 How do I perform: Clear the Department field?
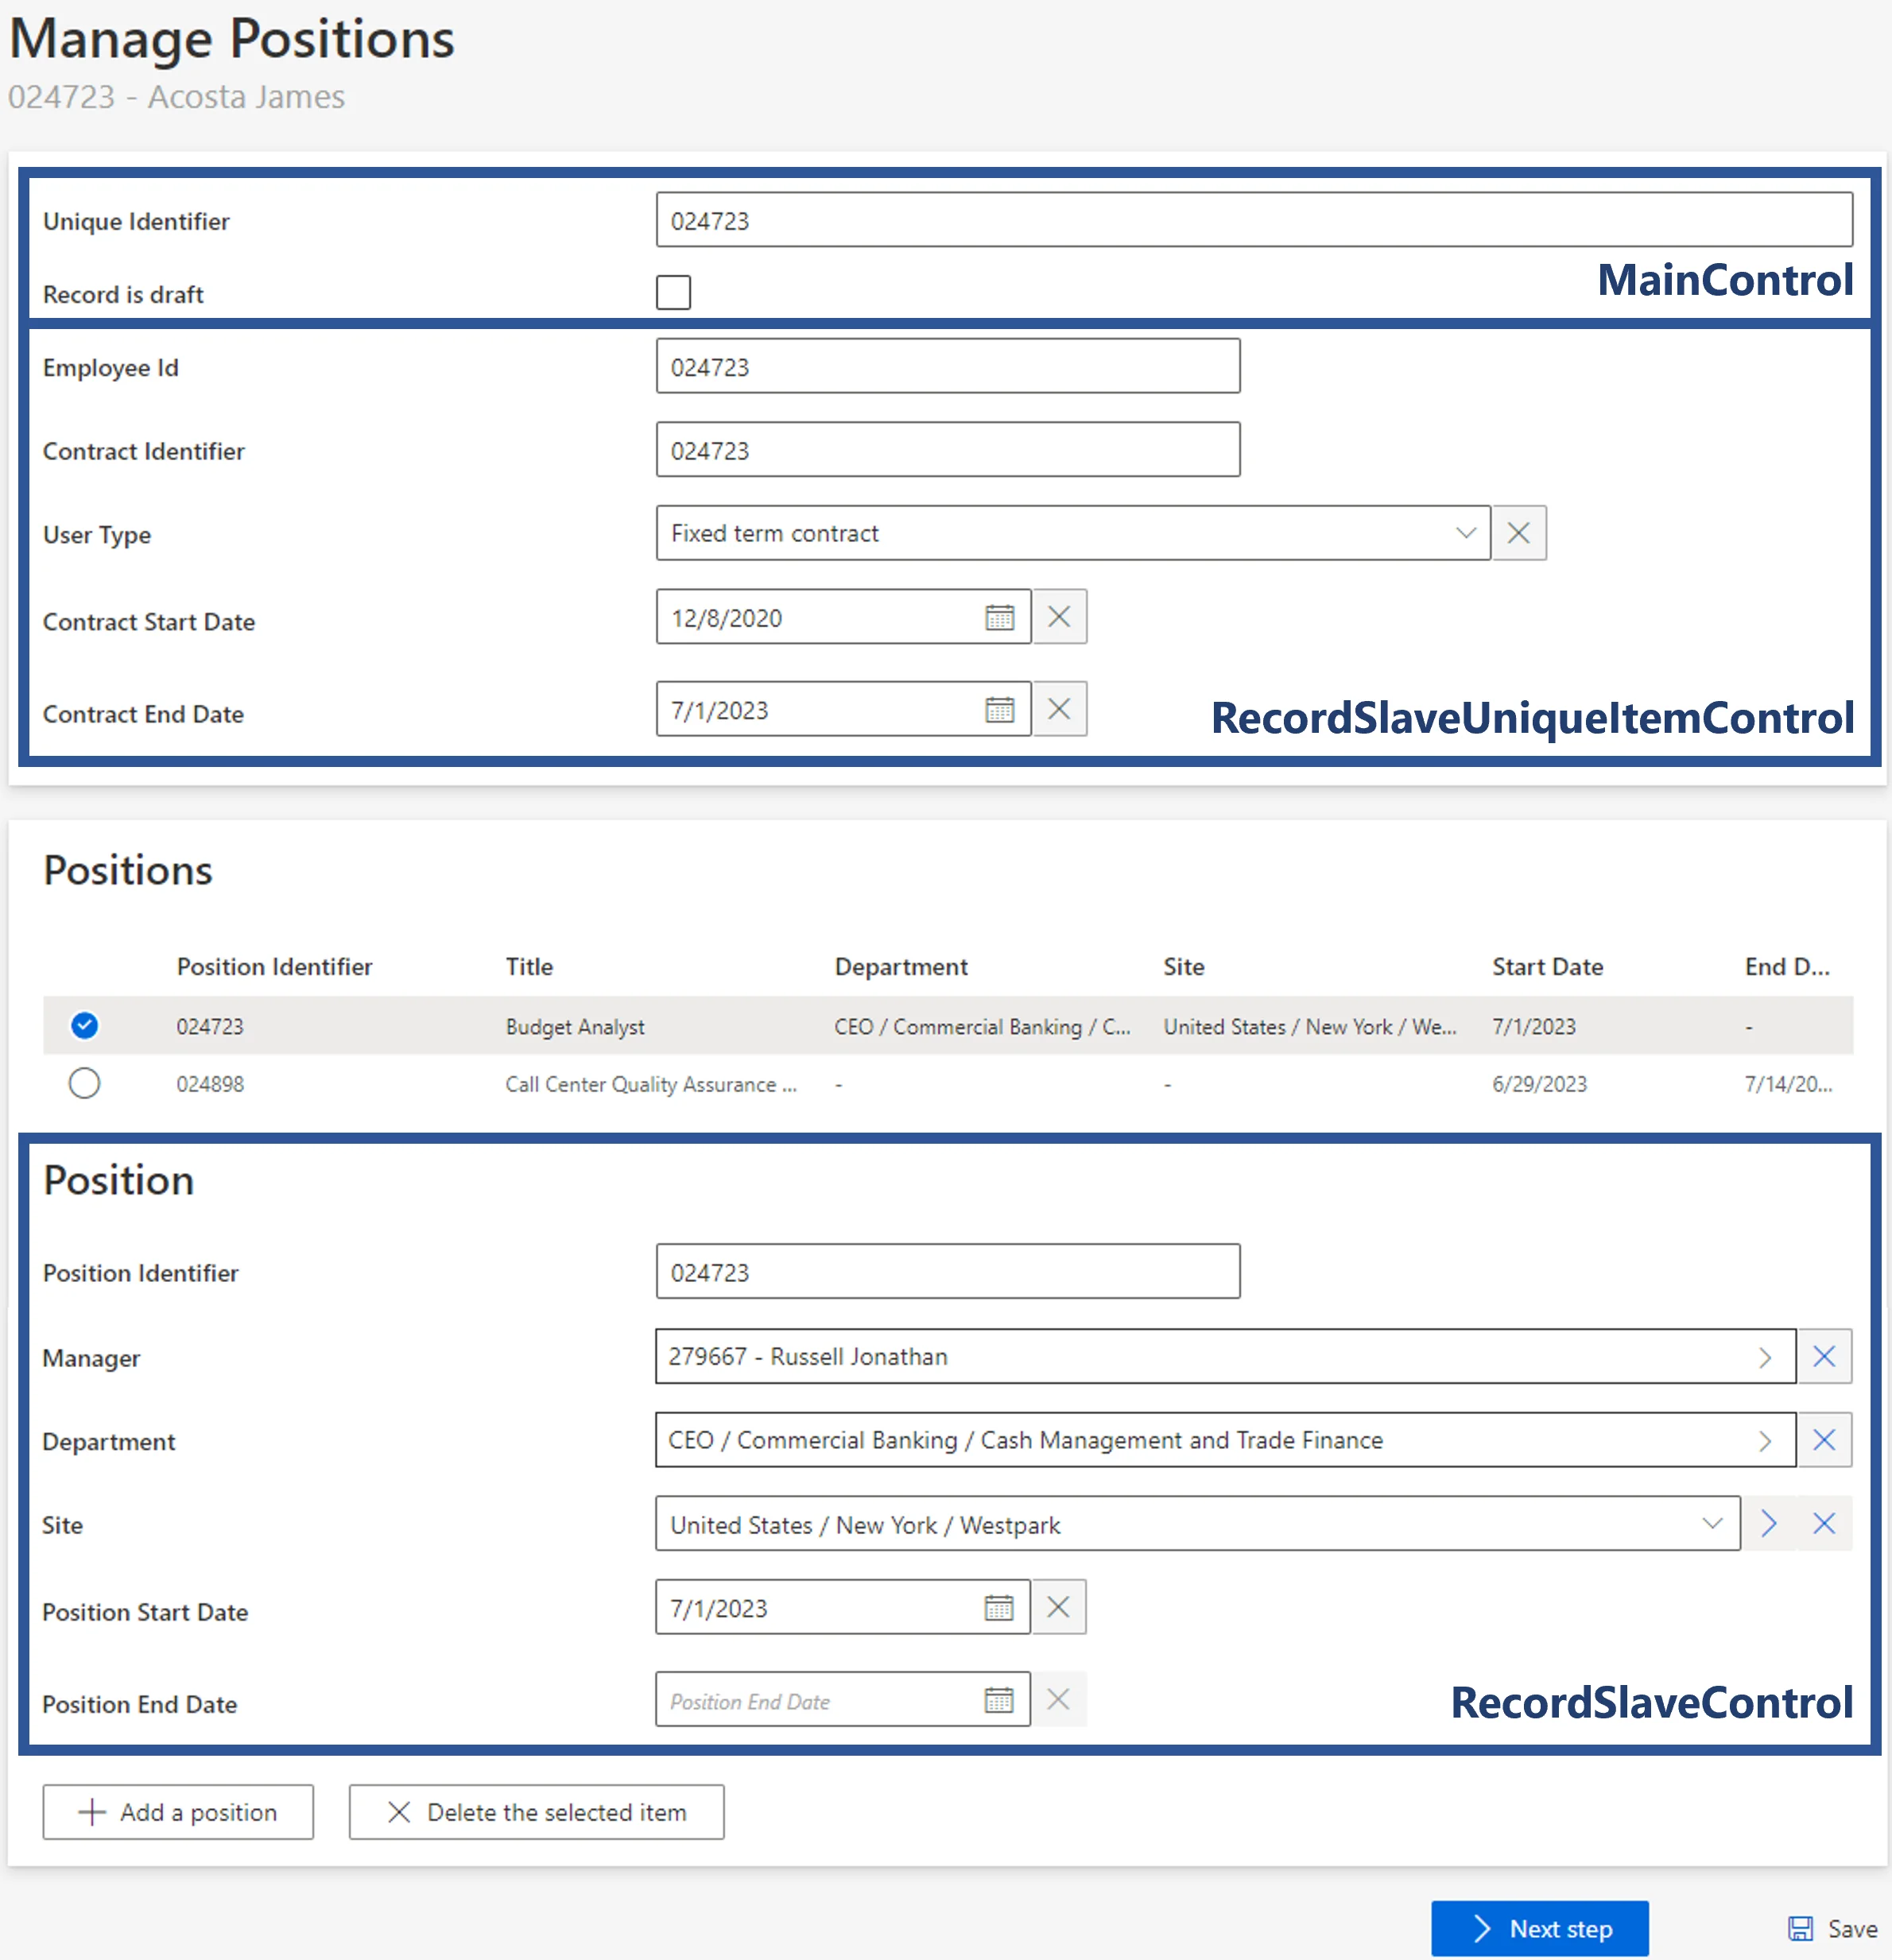click(x=1824, y=1440)
